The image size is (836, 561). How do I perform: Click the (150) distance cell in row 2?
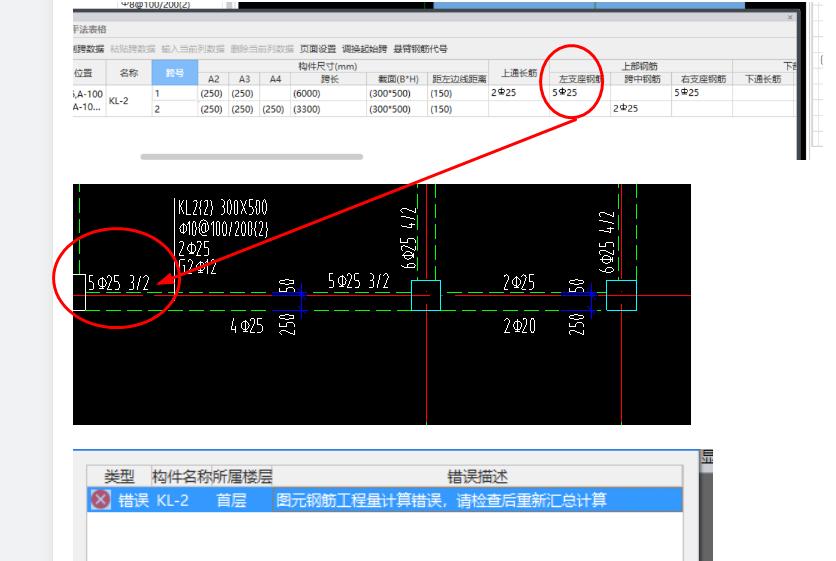point(459,109)
